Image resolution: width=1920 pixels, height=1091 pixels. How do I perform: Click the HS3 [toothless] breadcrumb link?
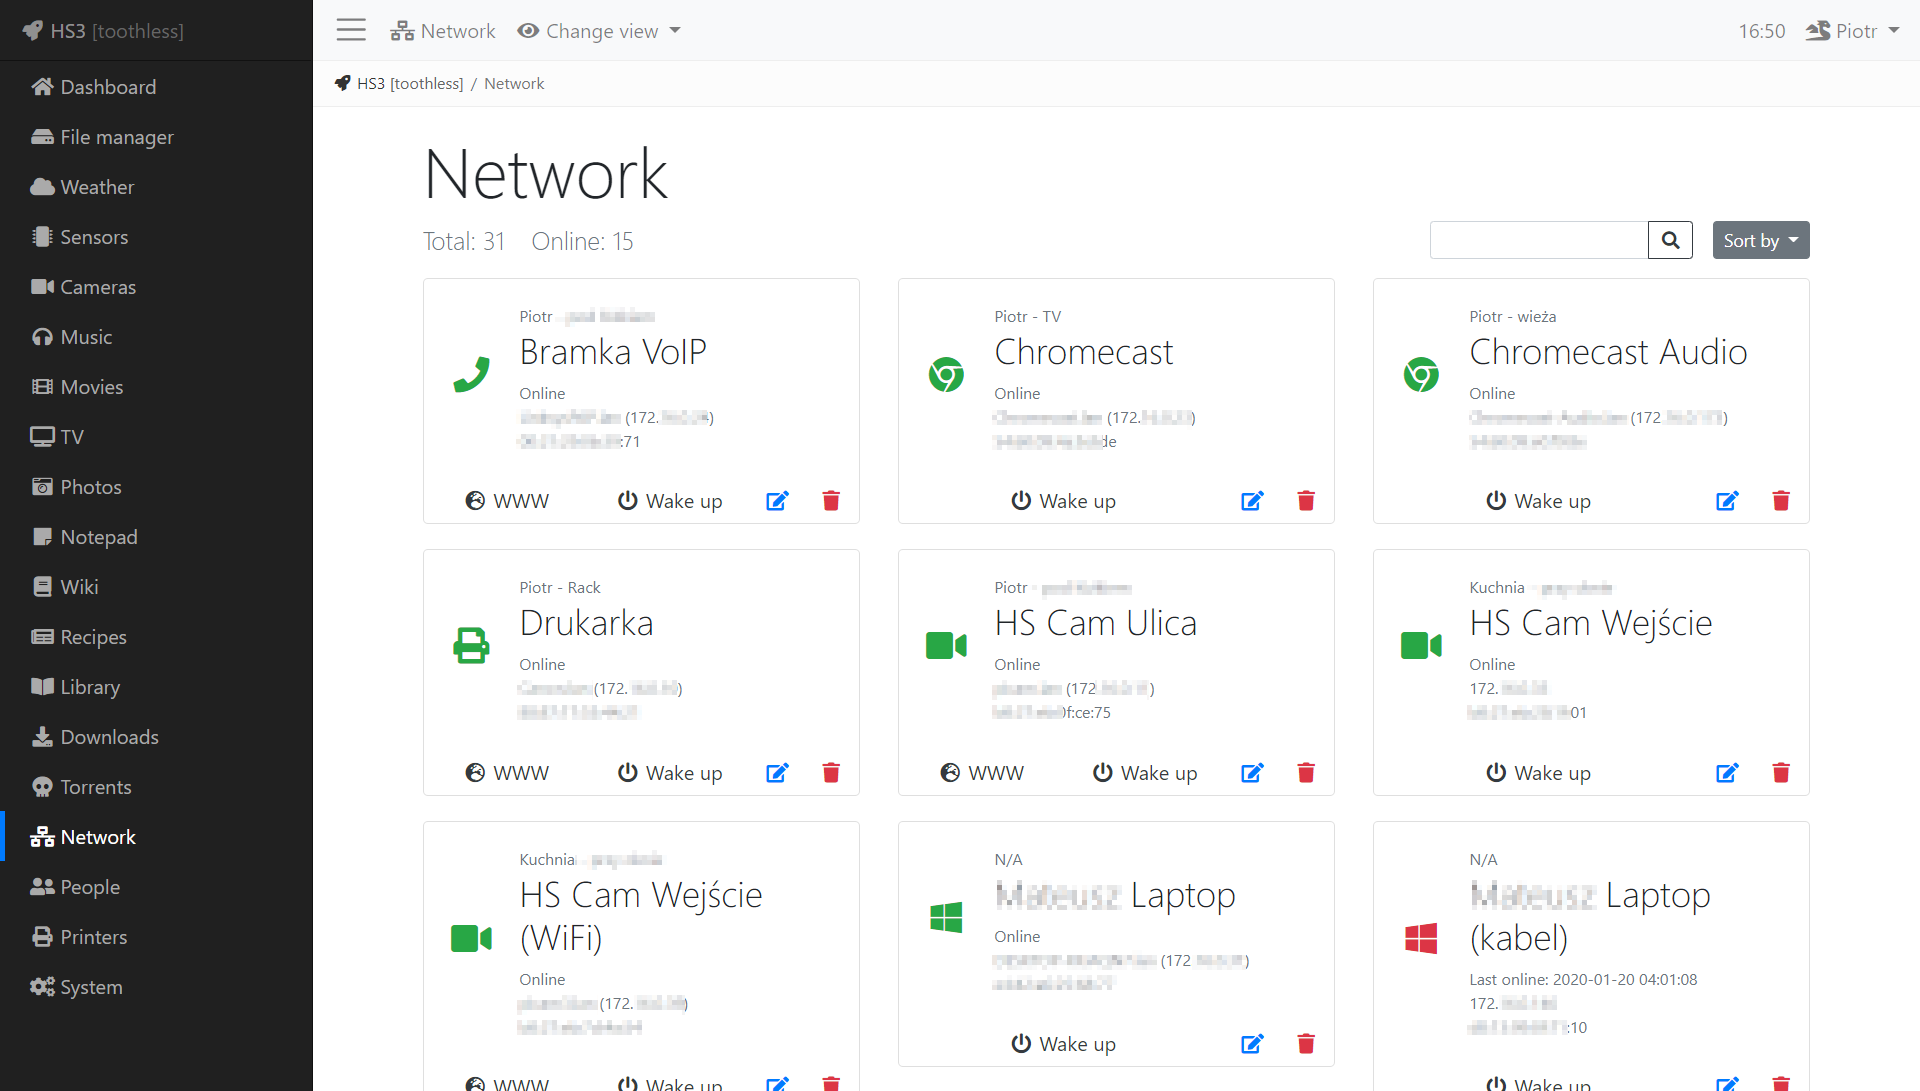tap(409, 84)
